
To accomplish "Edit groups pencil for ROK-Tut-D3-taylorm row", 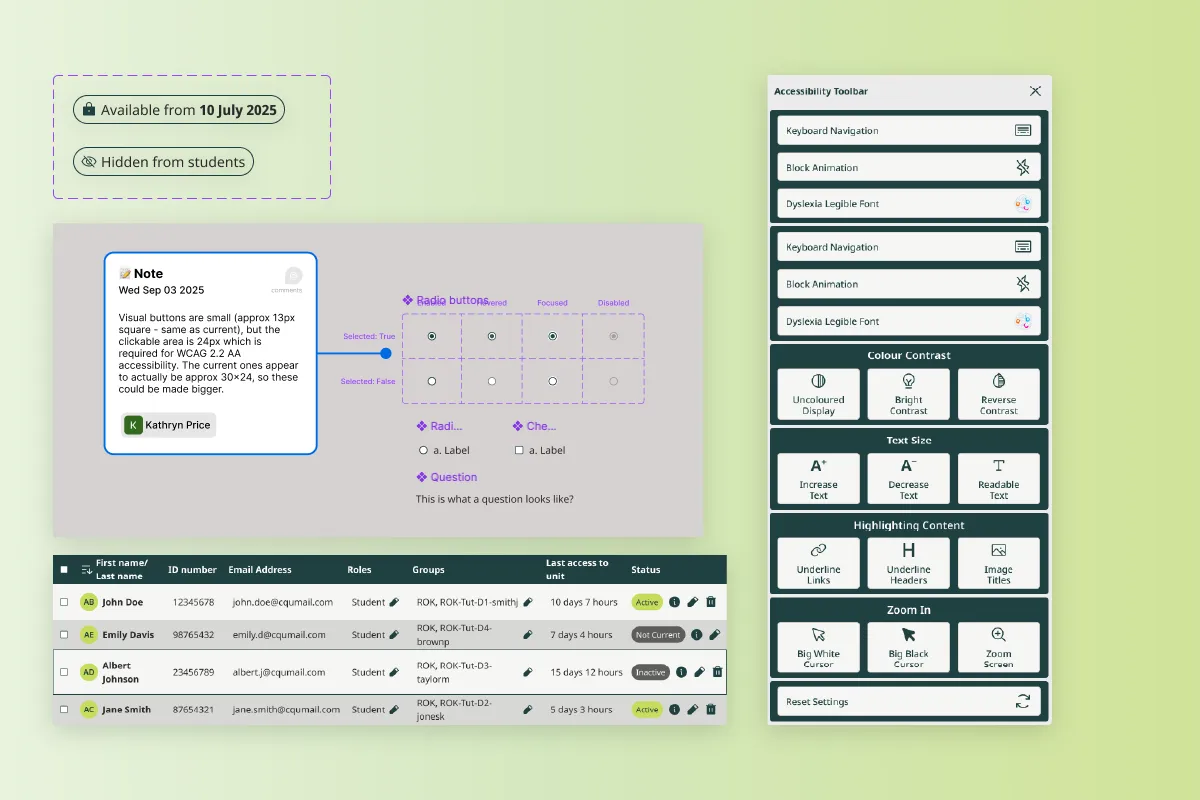I will click(528, 672).
